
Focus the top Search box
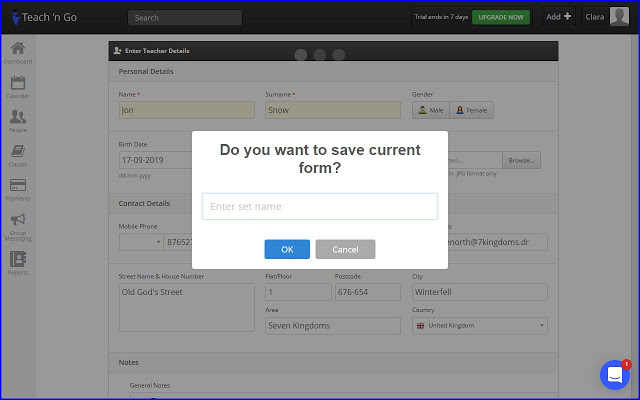click(x=185, y=18)
